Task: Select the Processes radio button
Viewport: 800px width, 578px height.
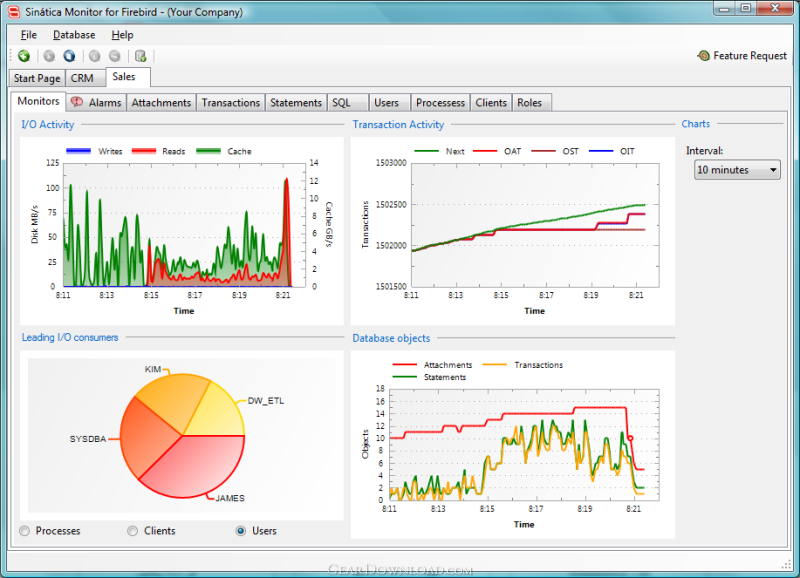Action: pyautogui.click(x=24, y=531)
